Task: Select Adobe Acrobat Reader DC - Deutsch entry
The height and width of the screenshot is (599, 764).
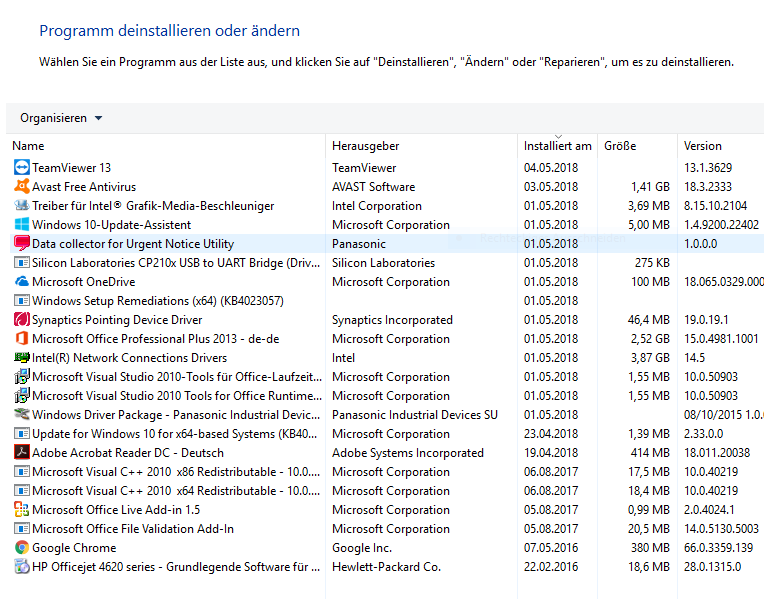Action: click(128, 453)
